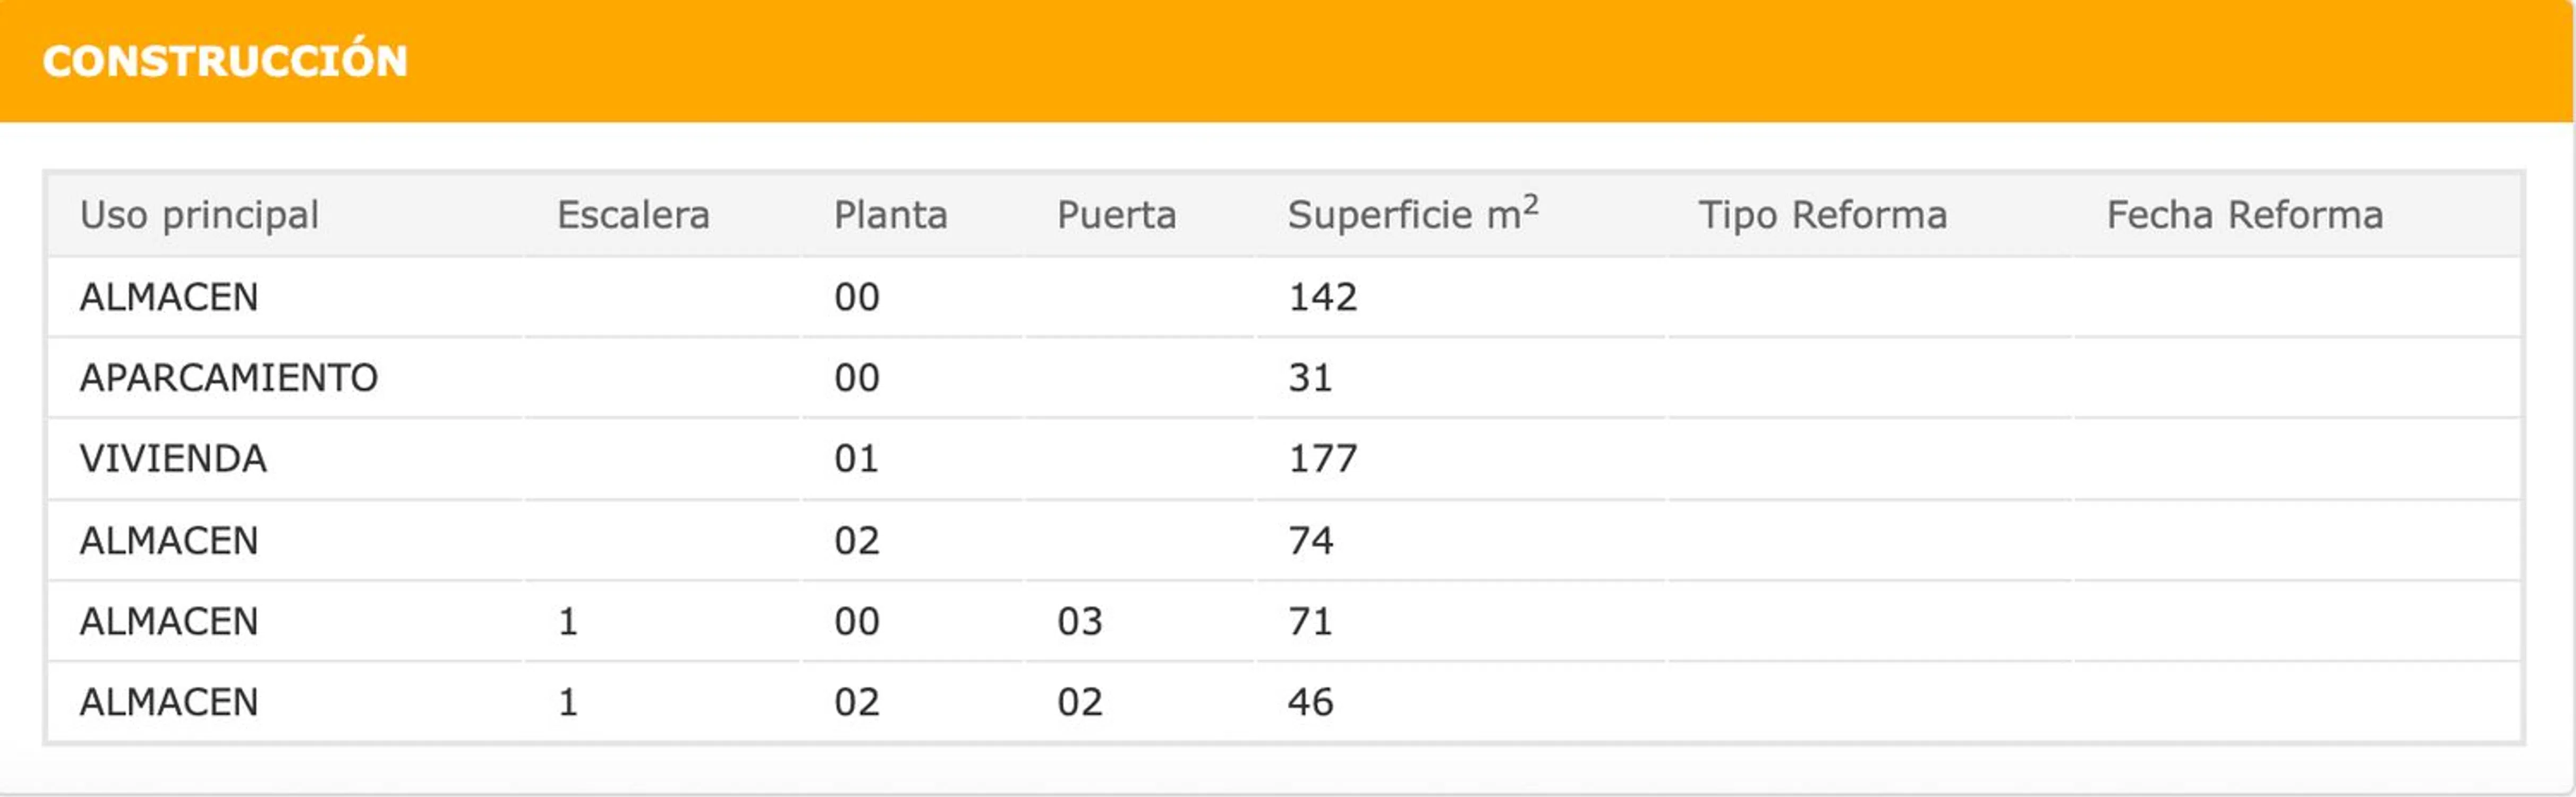Click the surface value 71

1310,622
